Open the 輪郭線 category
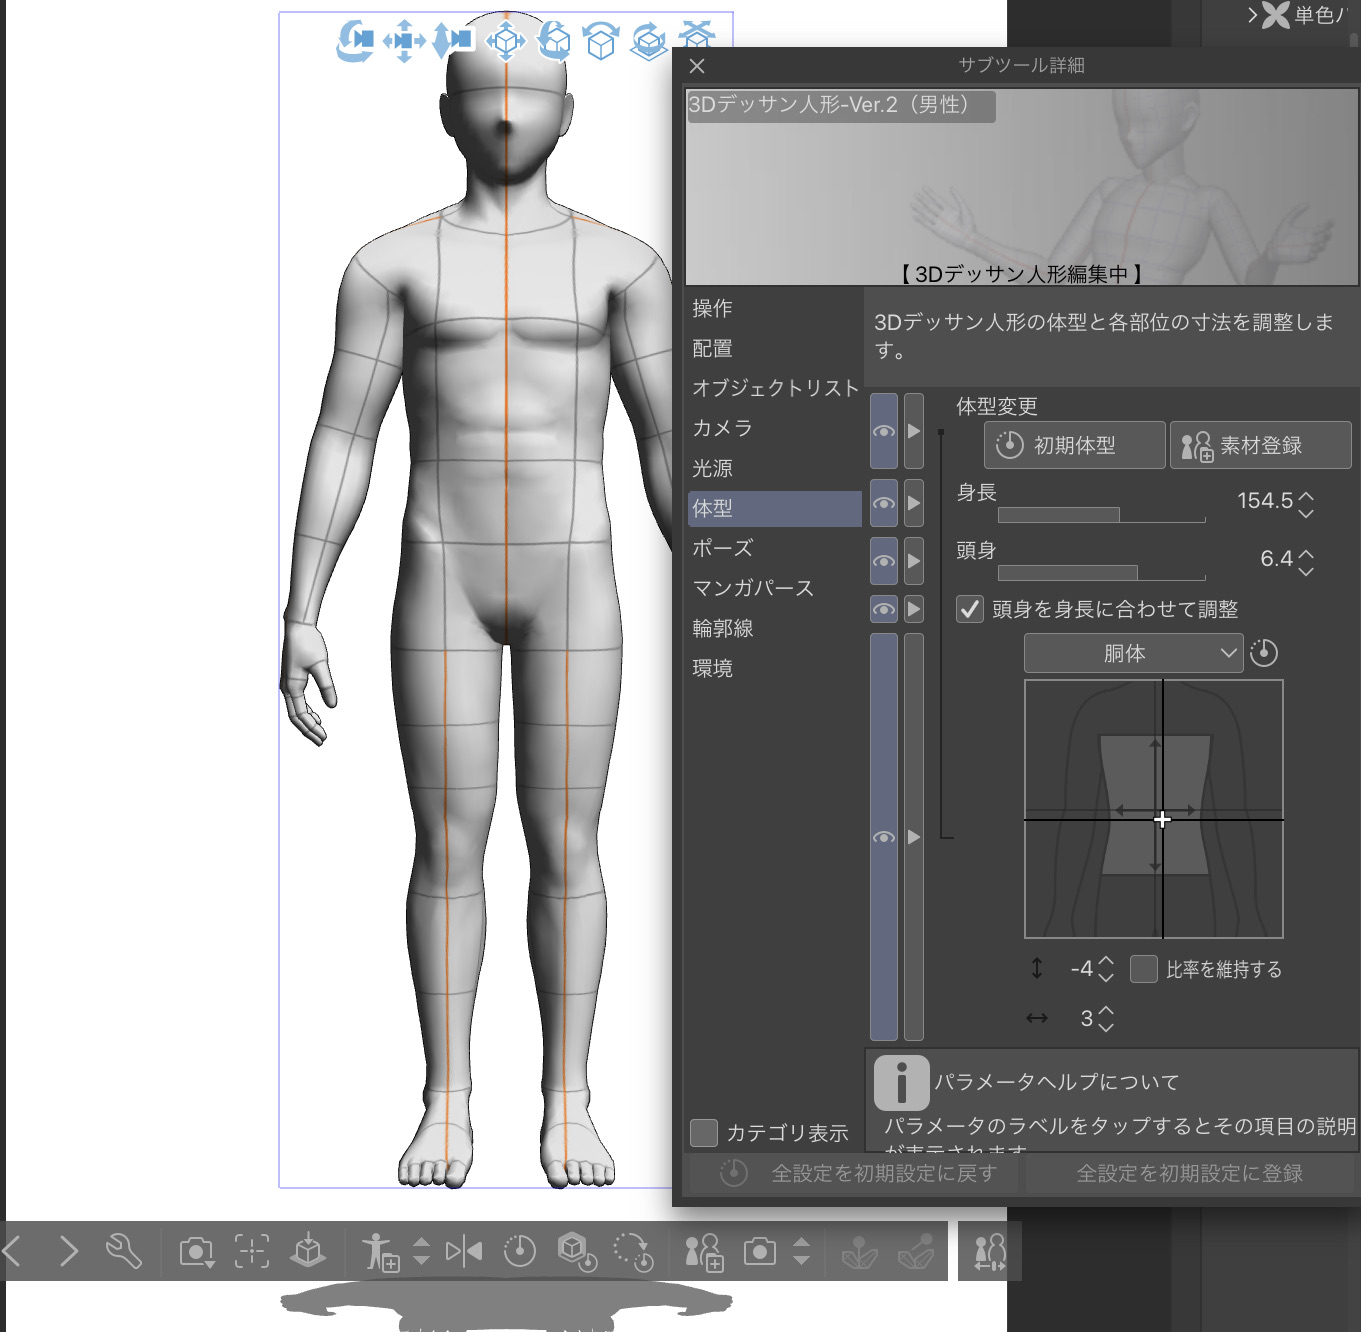The image size is (1361, 1332). click(x=775, y=628)
